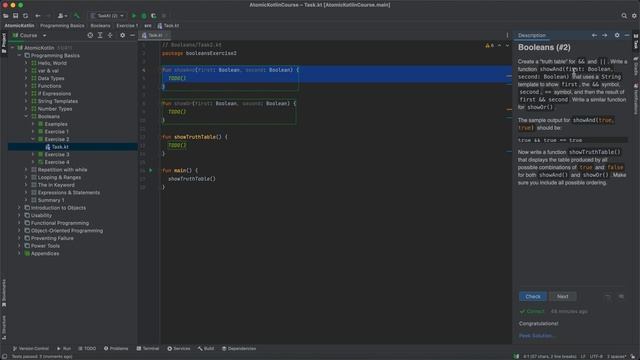Select the Functional Programming section
Screen dimensions: 640x360
[x=60, y=223]
